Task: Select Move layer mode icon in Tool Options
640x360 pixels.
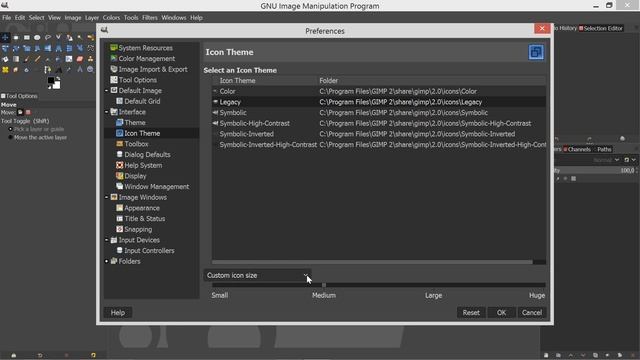Action: (20, 112)
